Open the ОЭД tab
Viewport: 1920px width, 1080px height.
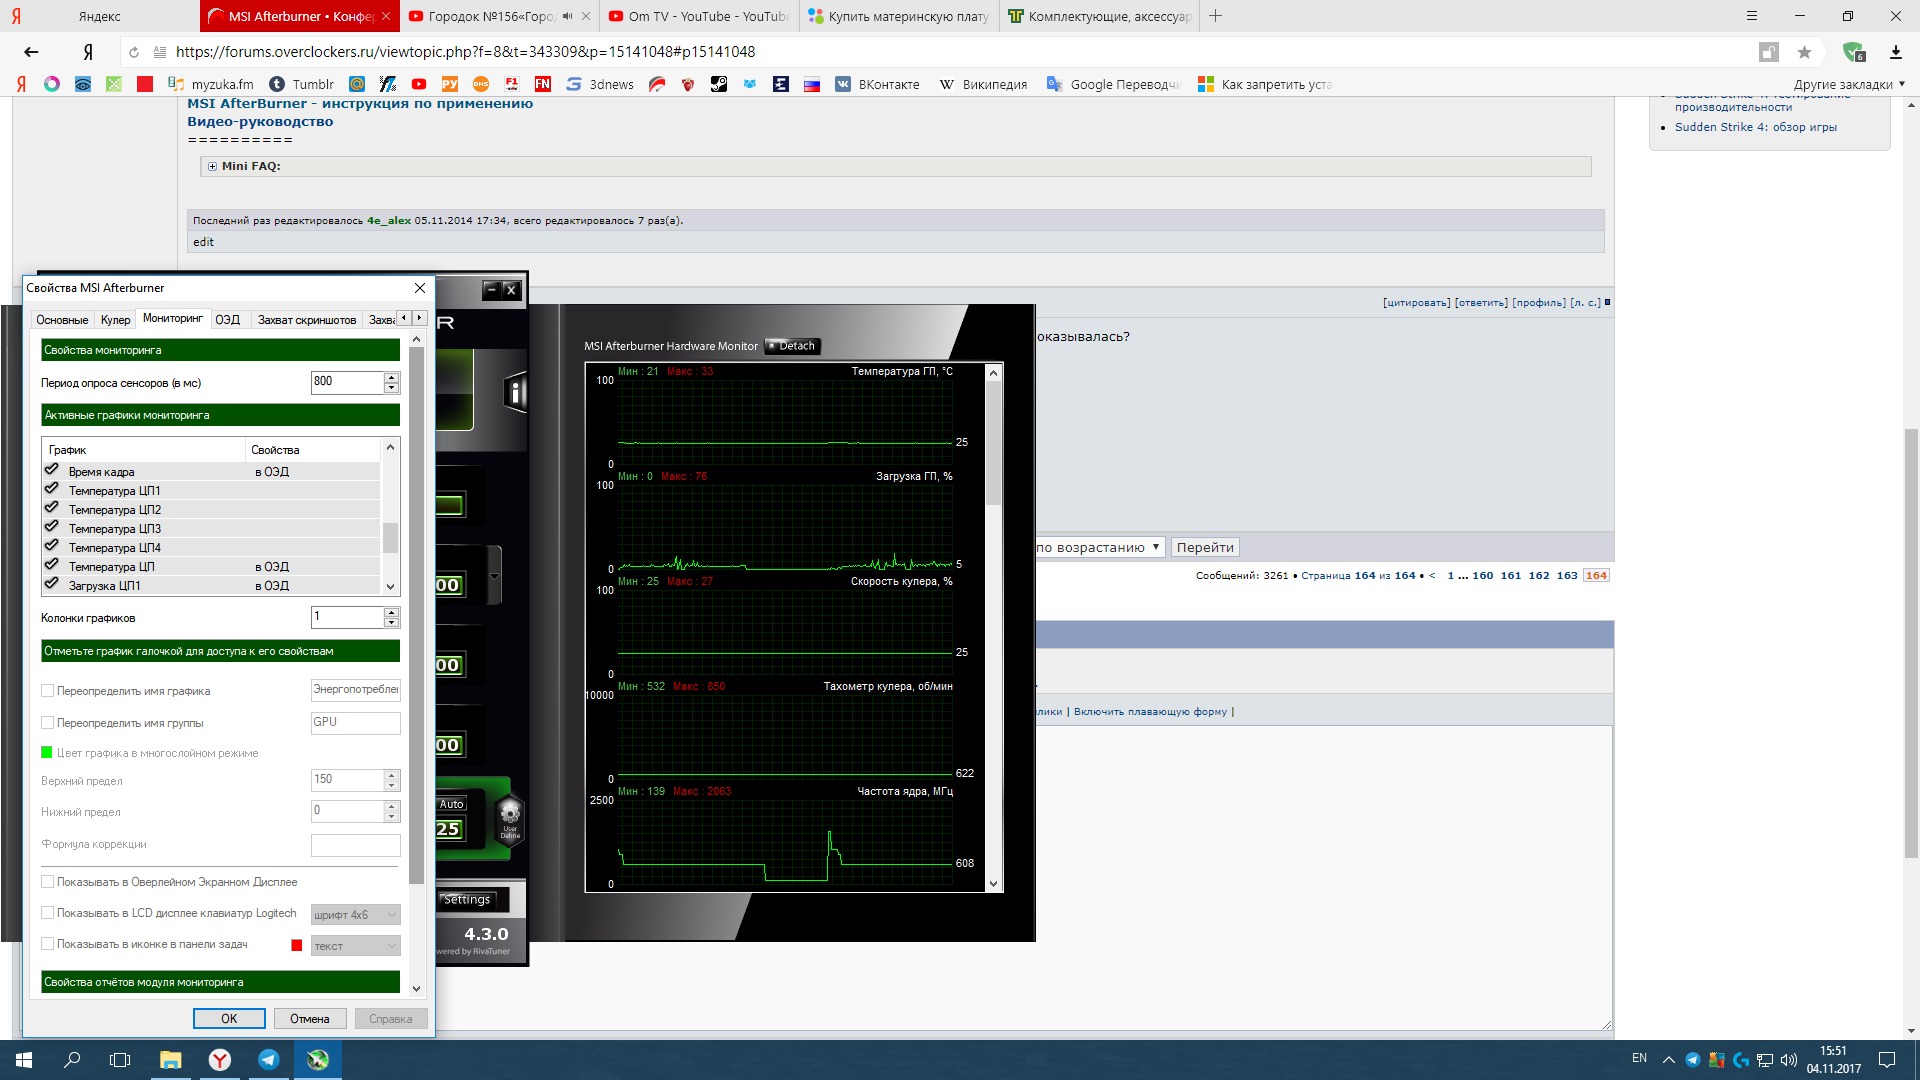point(227,320)
